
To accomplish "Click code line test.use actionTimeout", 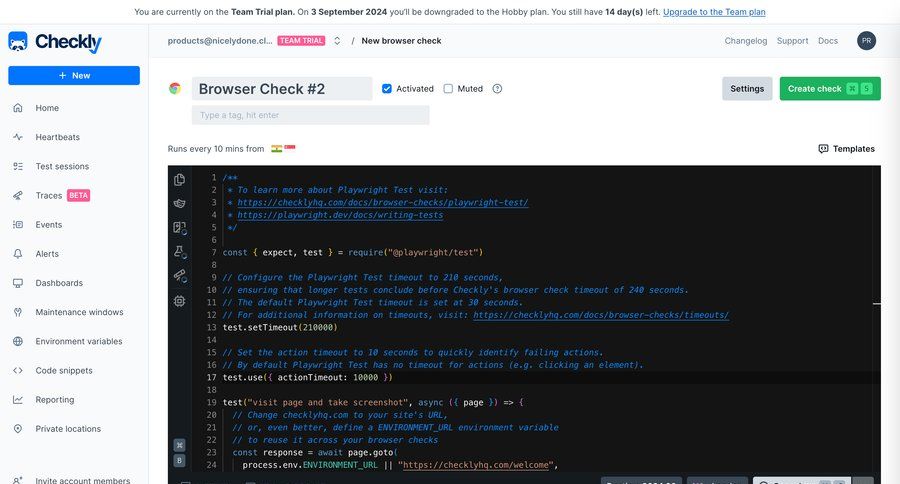I will pos(308,377).
